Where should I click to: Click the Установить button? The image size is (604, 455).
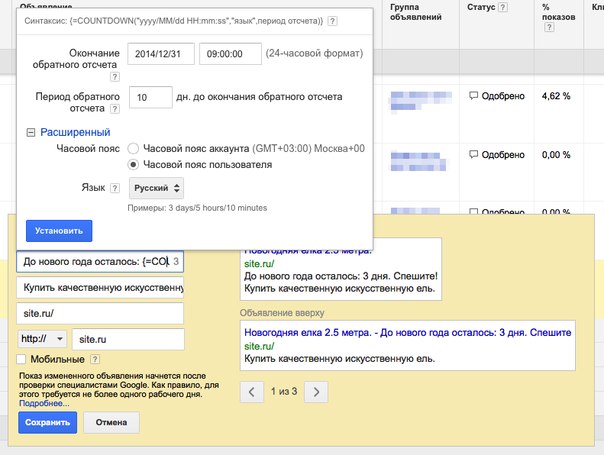tap(59, 231)
